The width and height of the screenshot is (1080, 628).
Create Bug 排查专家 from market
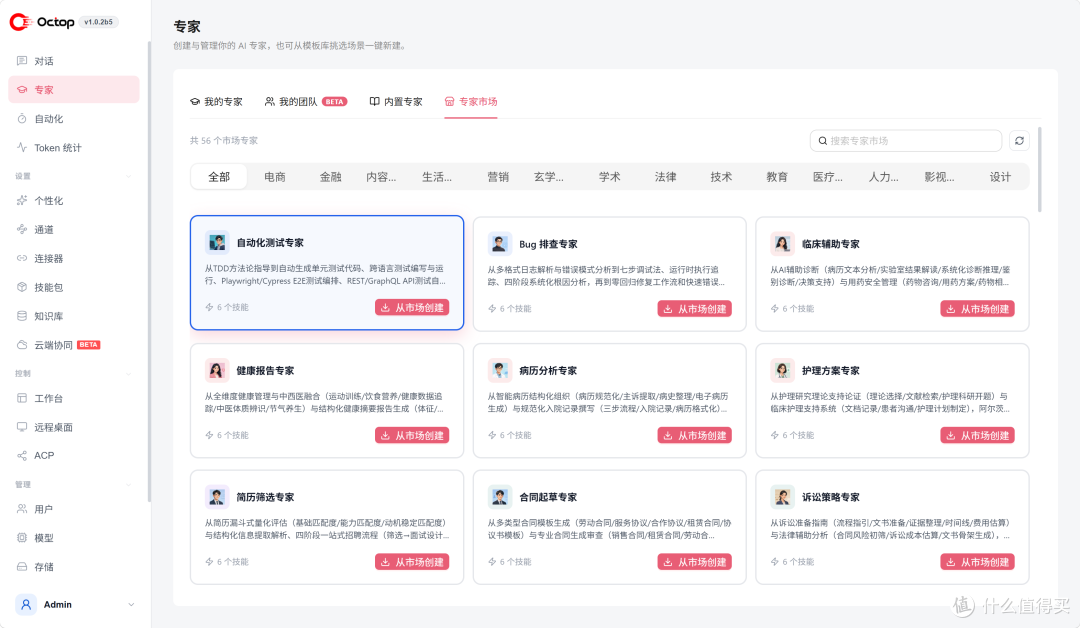click(694, 309)
